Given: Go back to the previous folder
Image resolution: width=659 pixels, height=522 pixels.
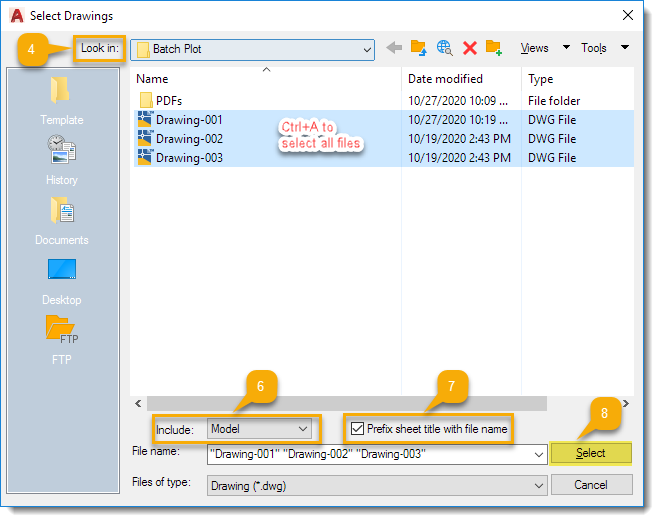Looking at the screenshot, I should [x=394, y=48].
